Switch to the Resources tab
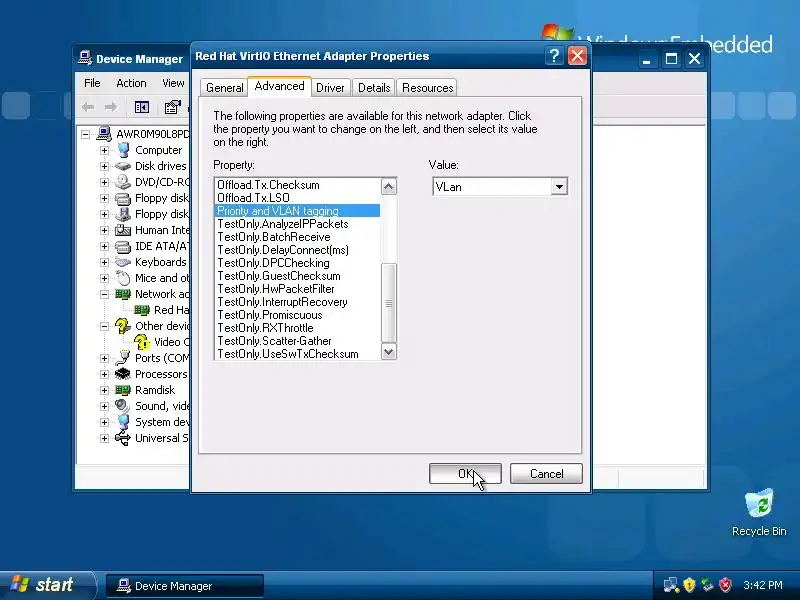 (428, 88)
